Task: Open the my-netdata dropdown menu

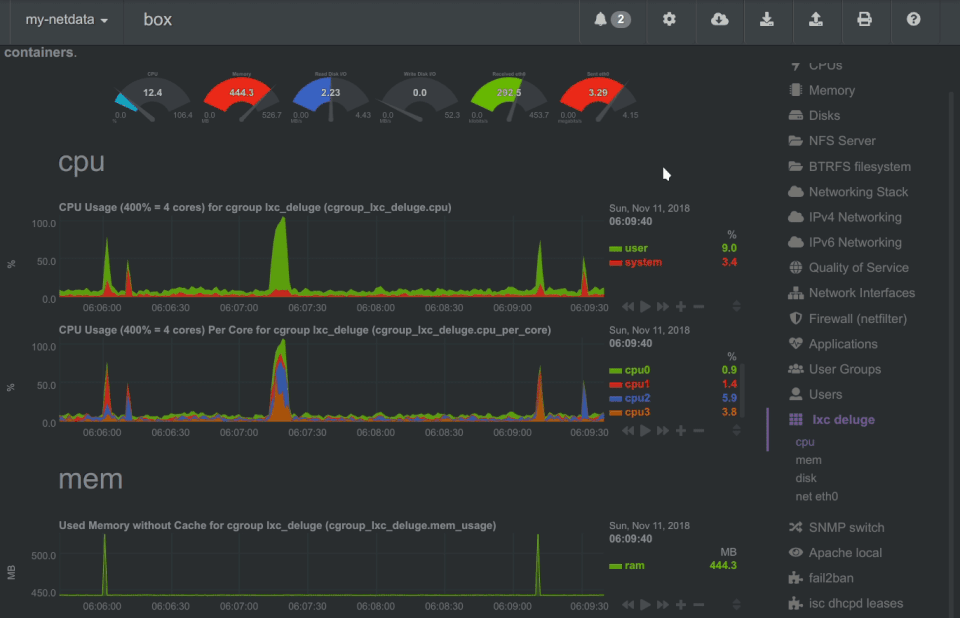Action: (x=67, y=20)
